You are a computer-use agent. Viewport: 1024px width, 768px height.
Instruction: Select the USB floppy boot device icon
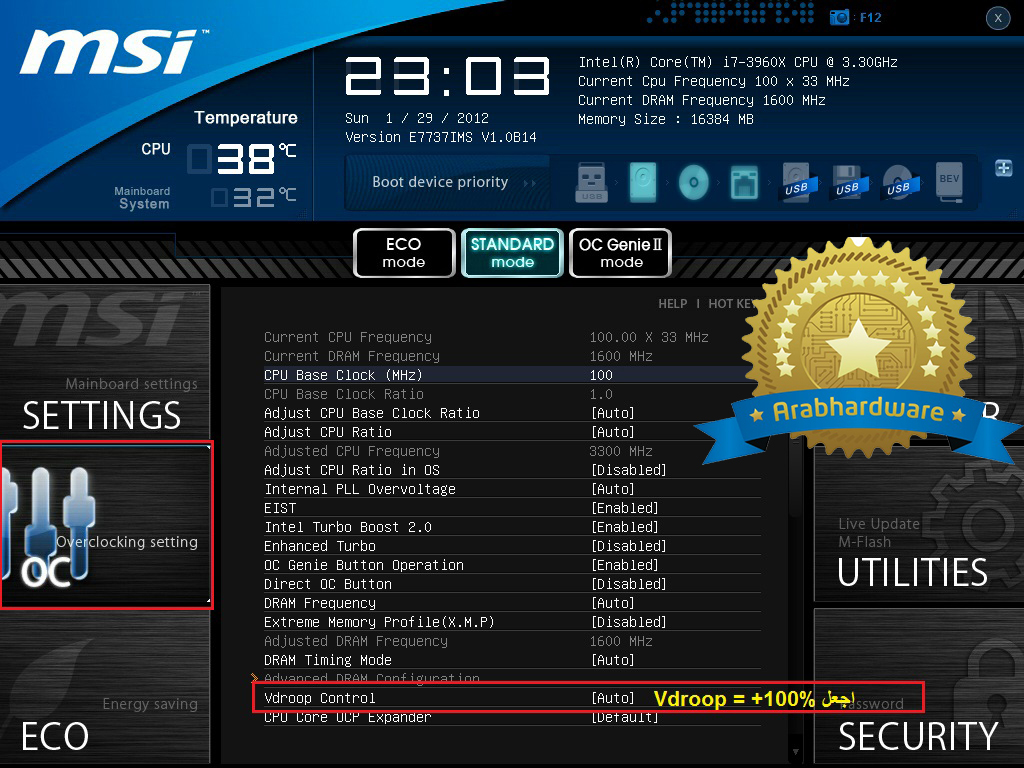tap(847, 182)
